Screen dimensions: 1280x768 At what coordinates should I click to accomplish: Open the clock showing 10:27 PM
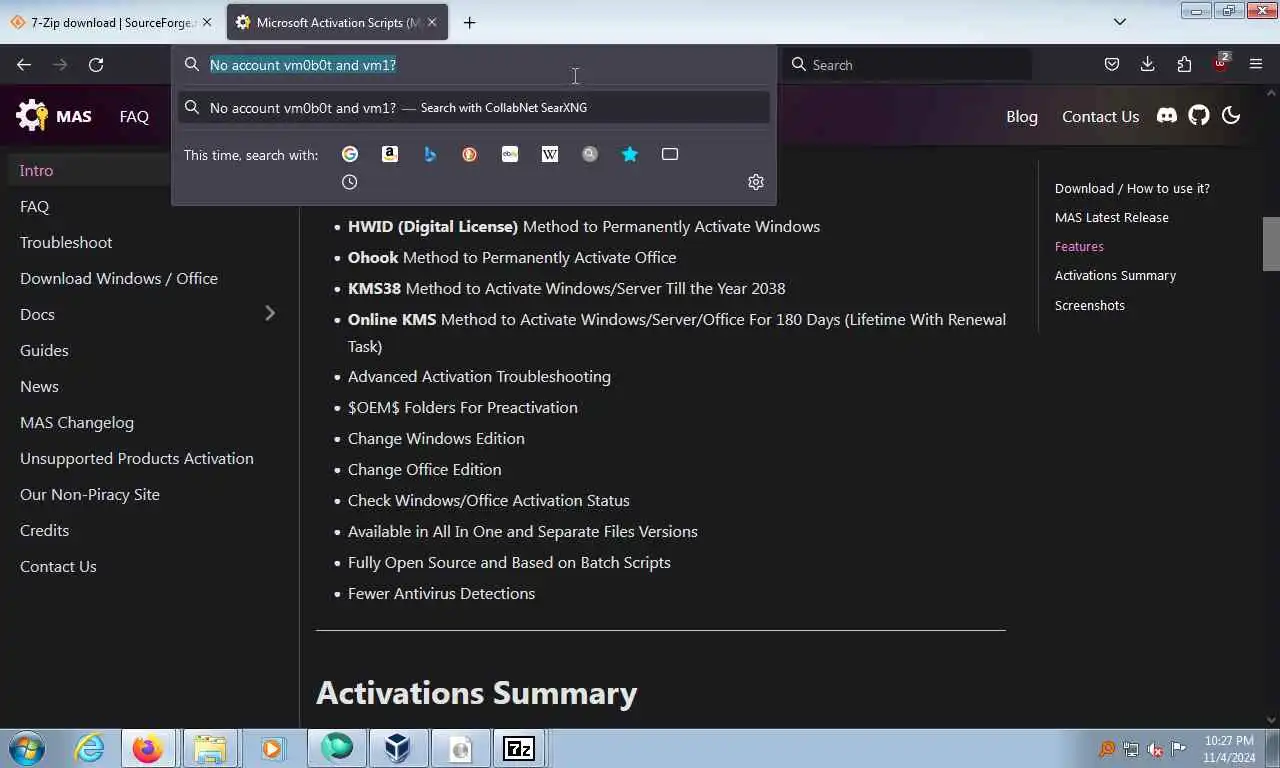1229,749
